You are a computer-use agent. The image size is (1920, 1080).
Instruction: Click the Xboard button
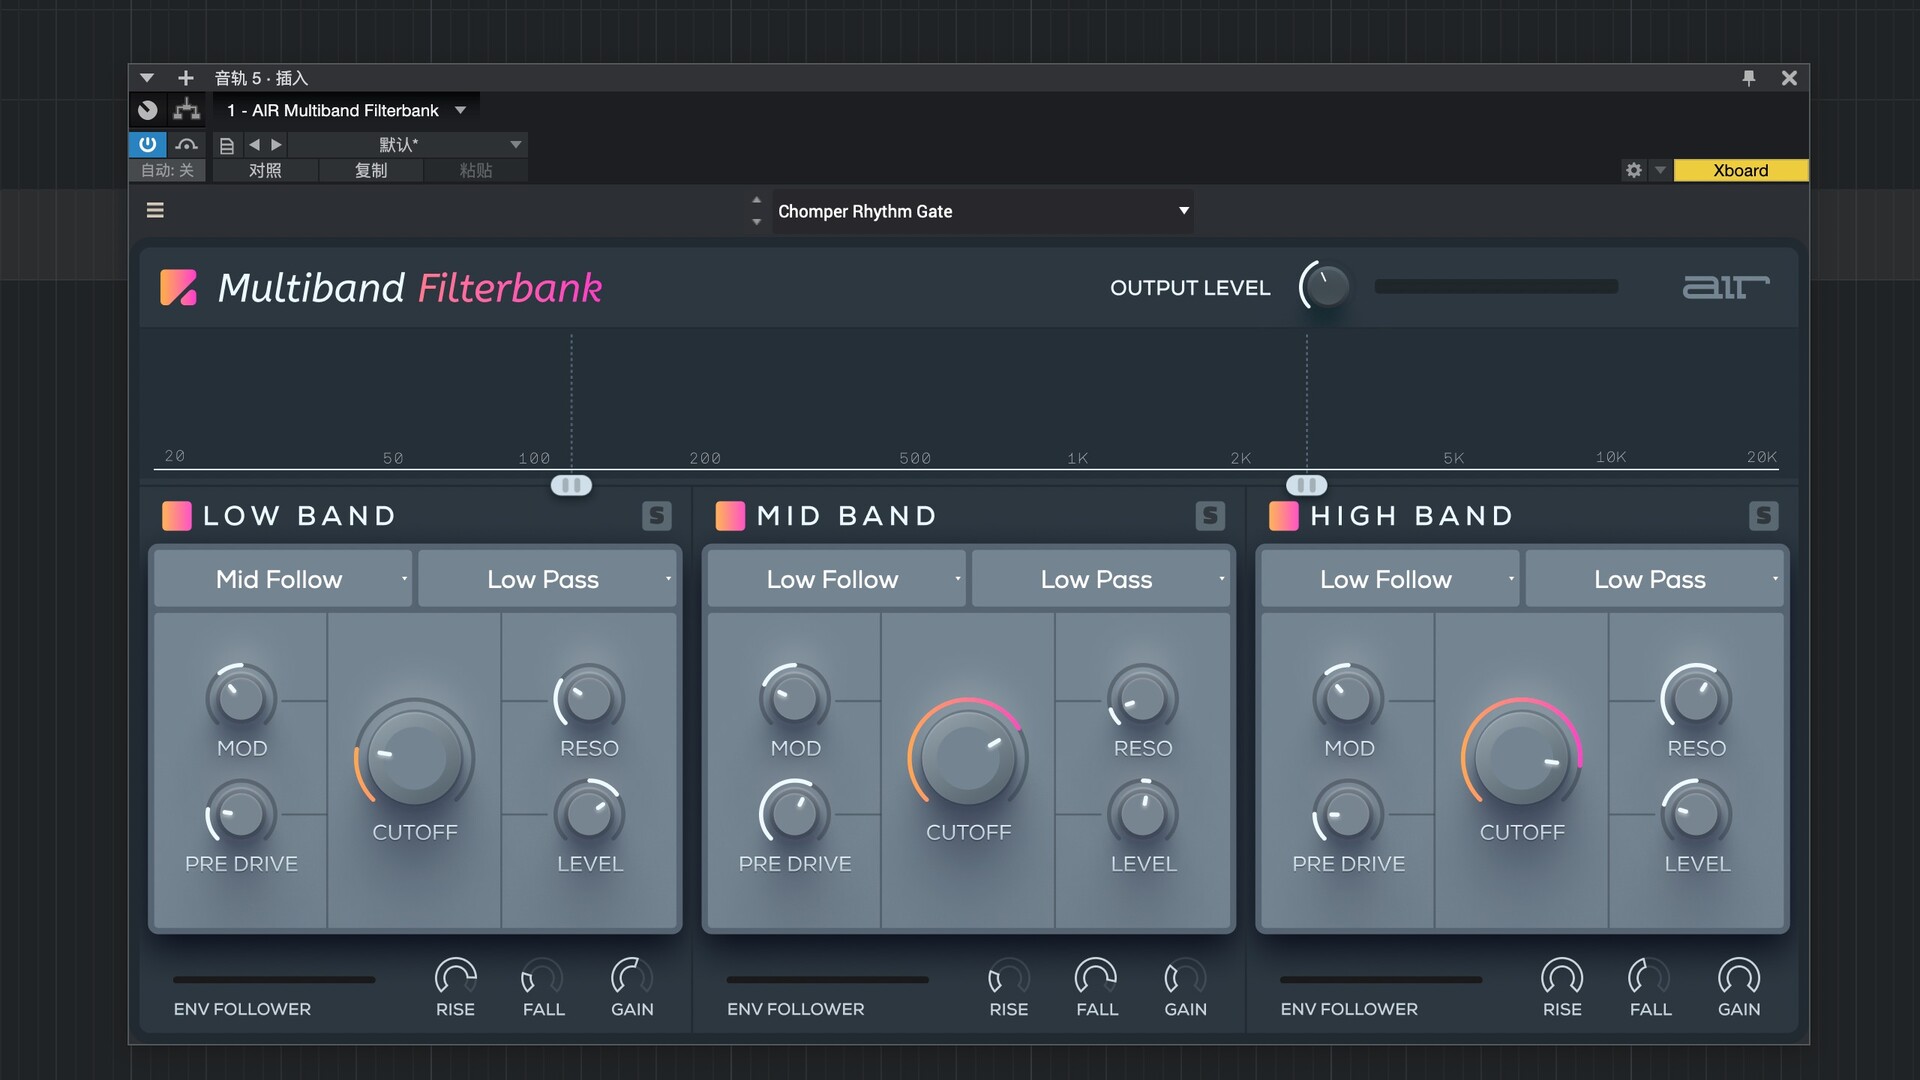coord(1740,170)
